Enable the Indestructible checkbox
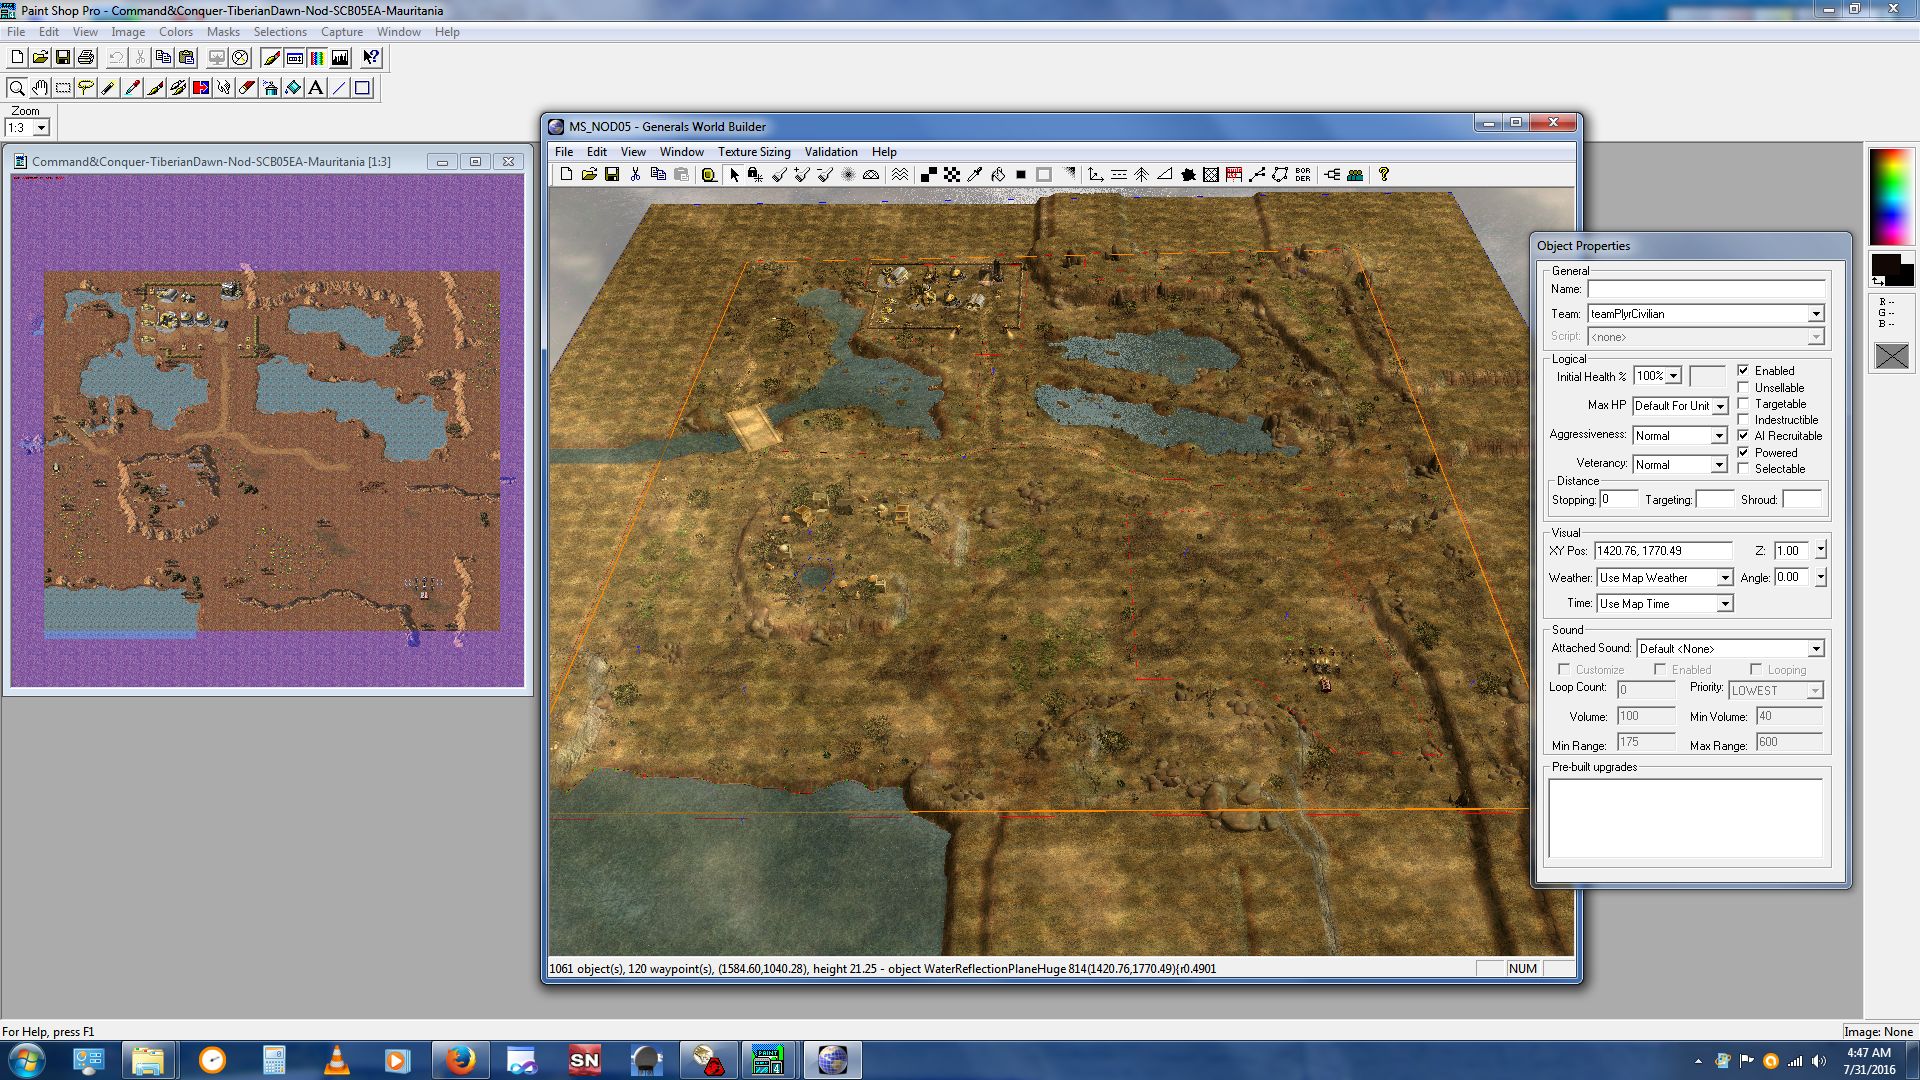The width and height of the screenshot is (1920, 1080). click(x=1743, y=419)
